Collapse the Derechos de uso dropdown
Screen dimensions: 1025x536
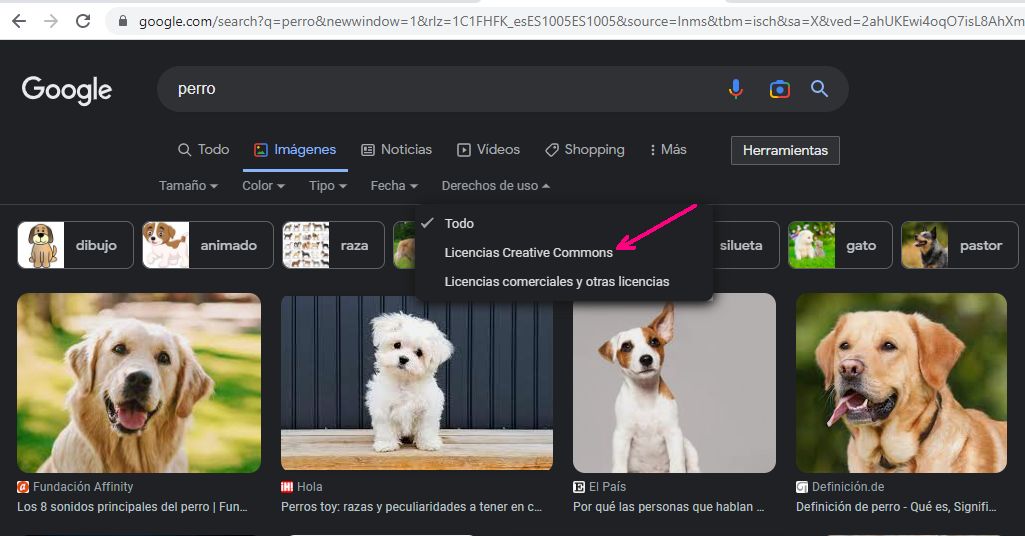(496, 186)
